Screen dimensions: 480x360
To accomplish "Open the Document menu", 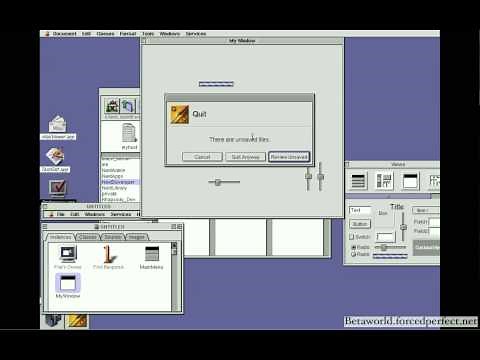I will pos(65,34).
